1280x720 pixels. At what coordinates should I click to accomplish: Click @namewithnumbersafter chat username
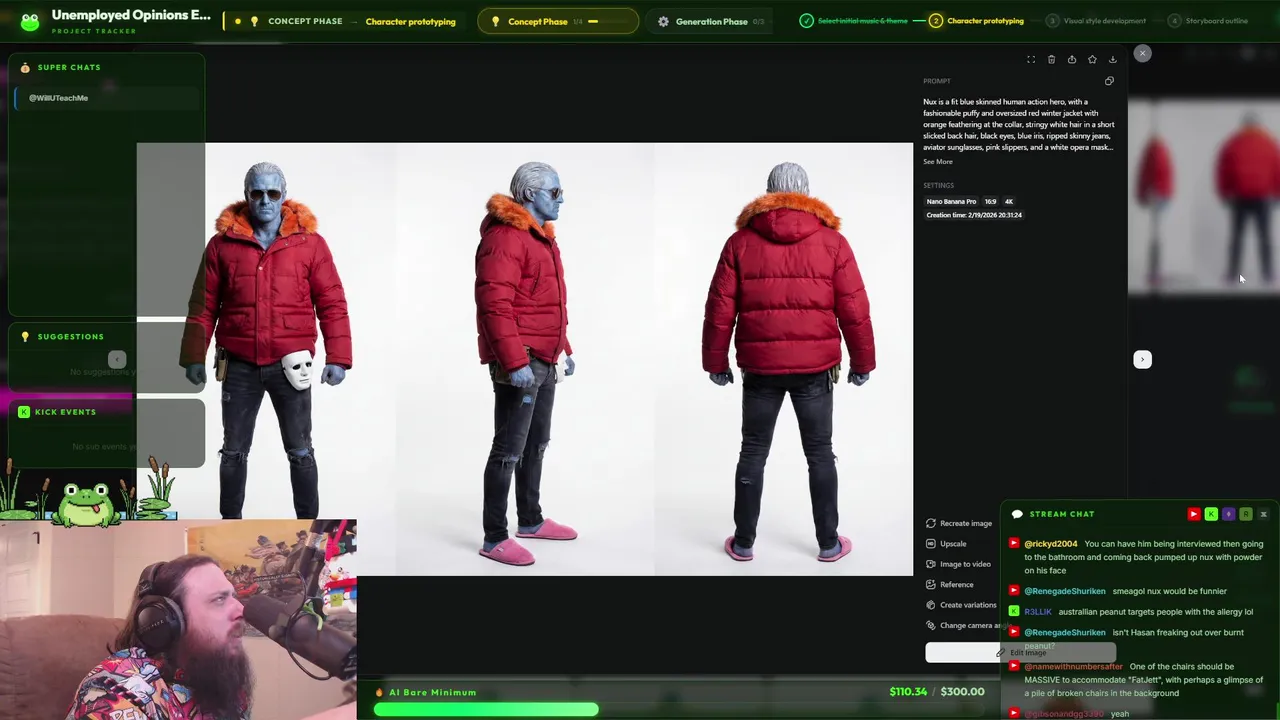1073,667
